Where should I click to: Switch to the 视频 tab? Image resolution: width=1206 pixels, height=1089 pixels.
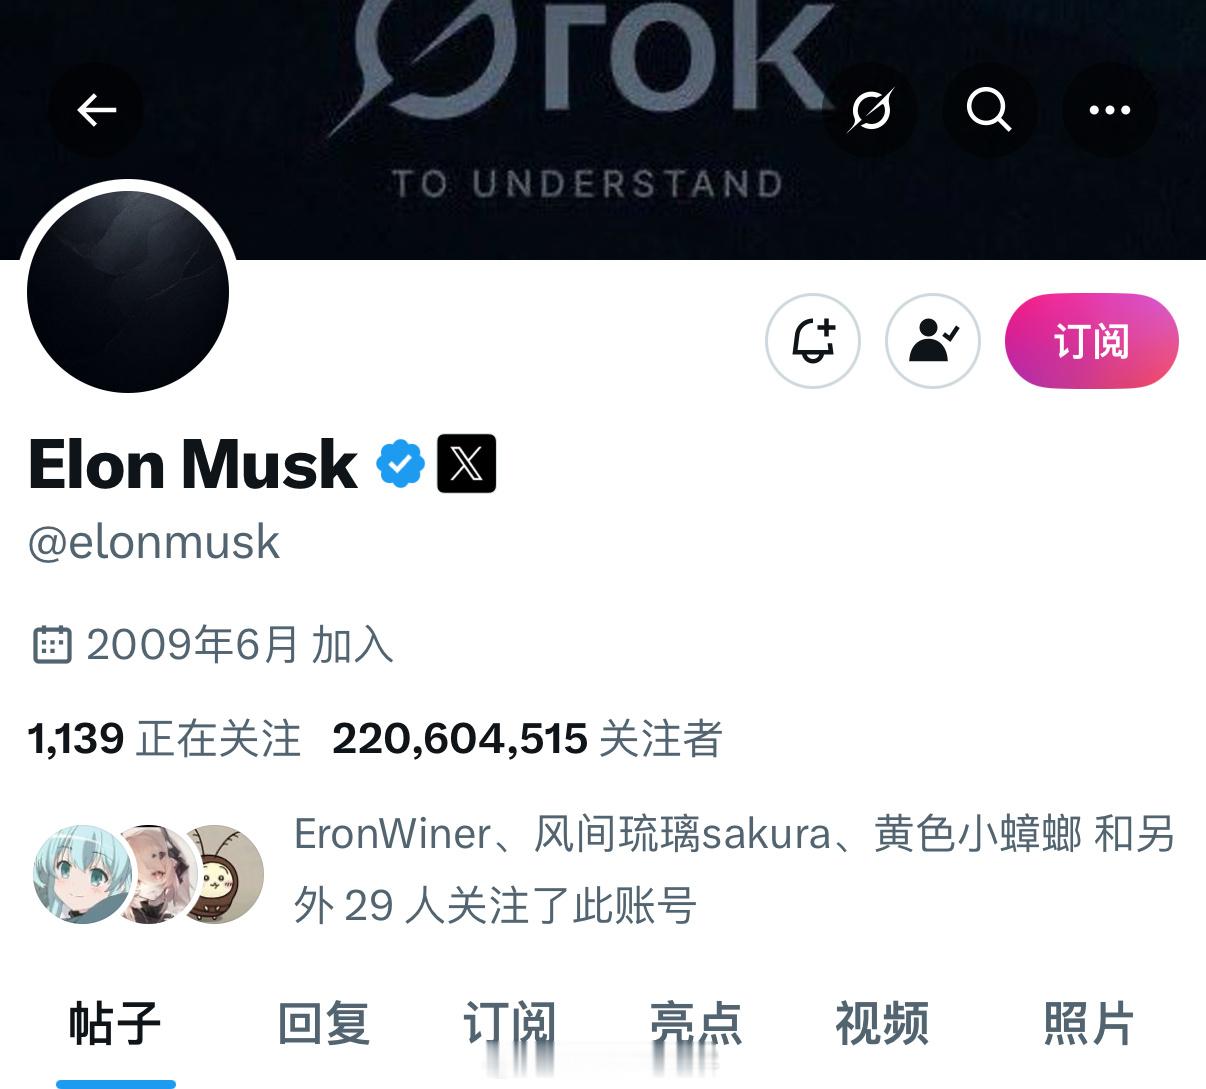click(x=882, y=1024)
